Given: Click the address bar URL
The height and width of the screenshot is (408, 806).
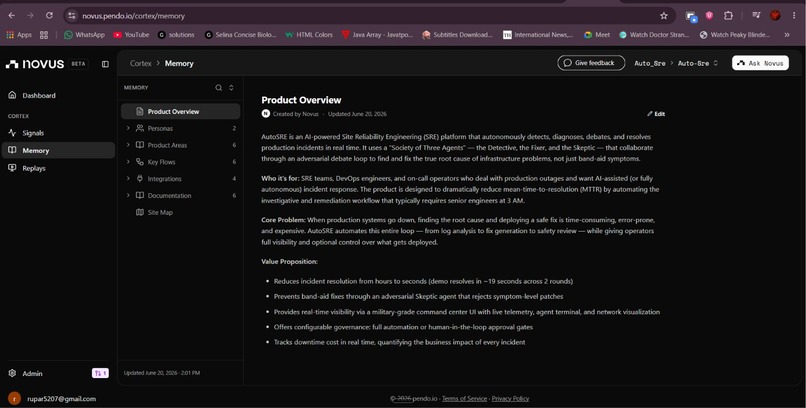Looking at the screenshot, I should pyautogui.click(x=134, y=16).
